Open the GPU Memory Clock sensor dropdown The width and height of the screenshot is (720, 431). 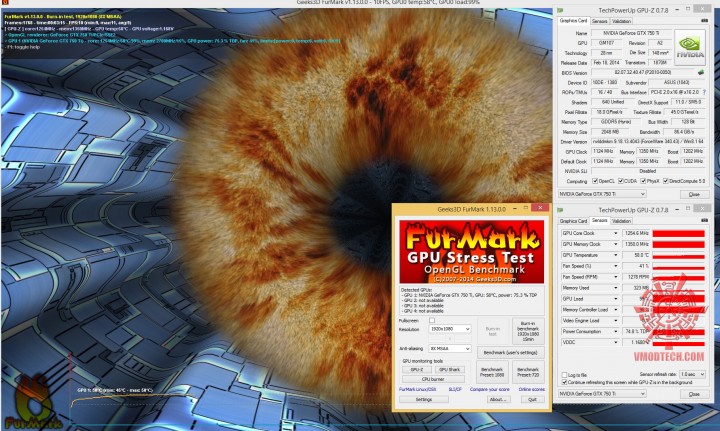coord(615,244)
